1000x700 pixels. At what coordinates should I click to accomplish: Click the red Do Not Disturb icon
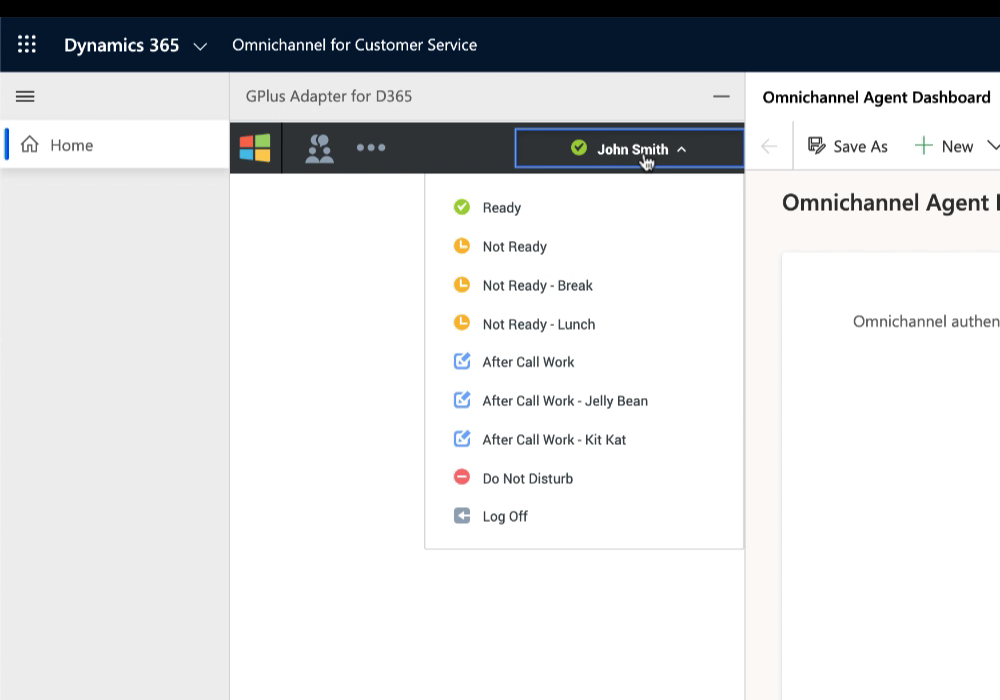tap(462, 477)
